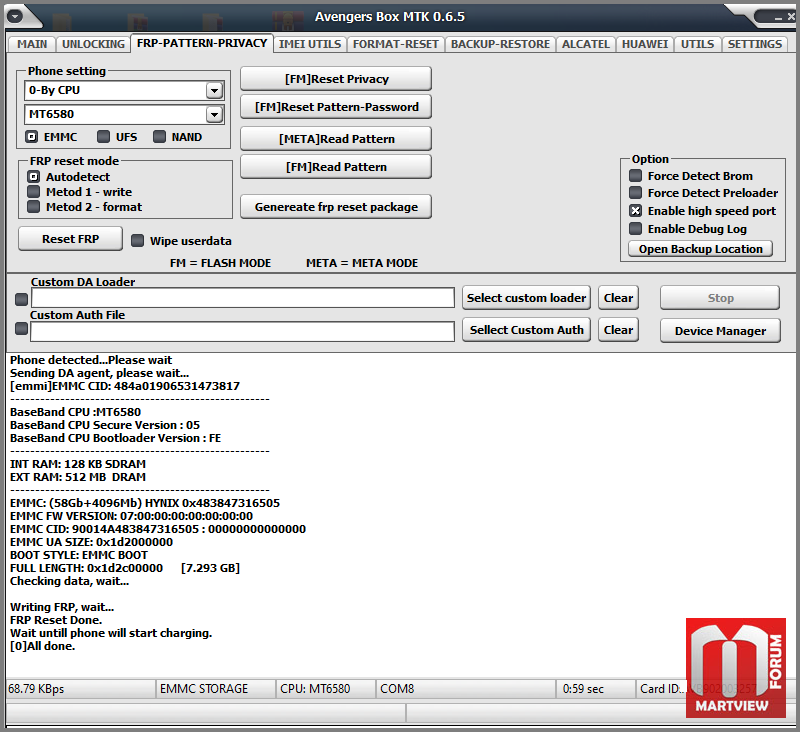Click the EMMC STORAGE status bar entry
The image size is (800, 732).
tap(215, 689)
